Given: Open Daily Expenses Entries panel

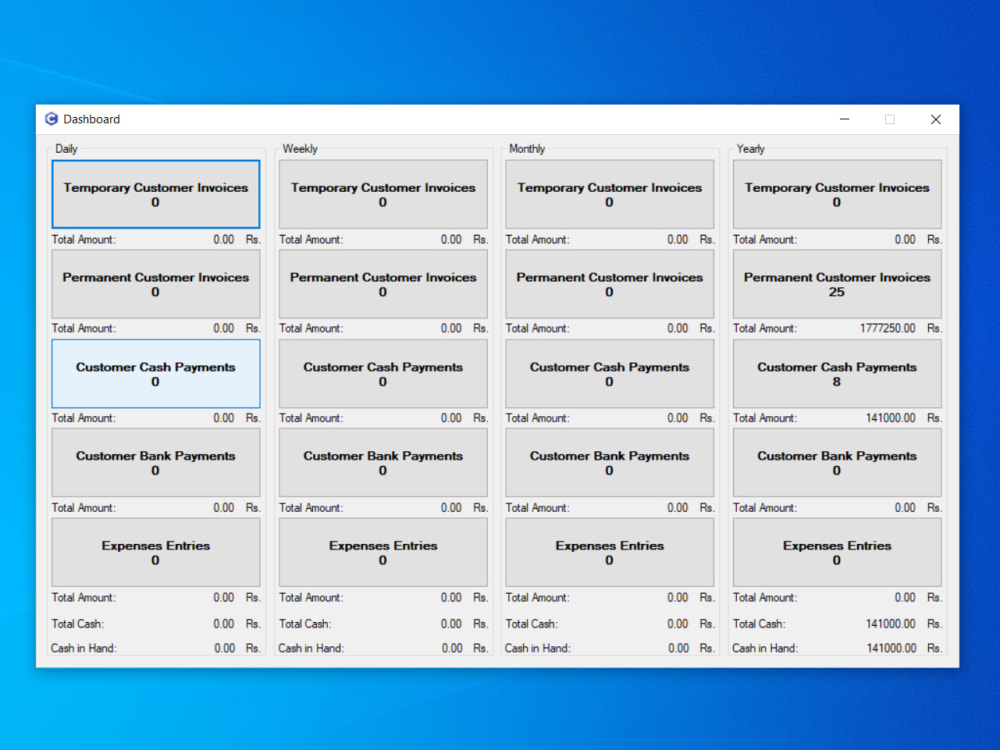Looking at the screenshot, I should 156,552.
